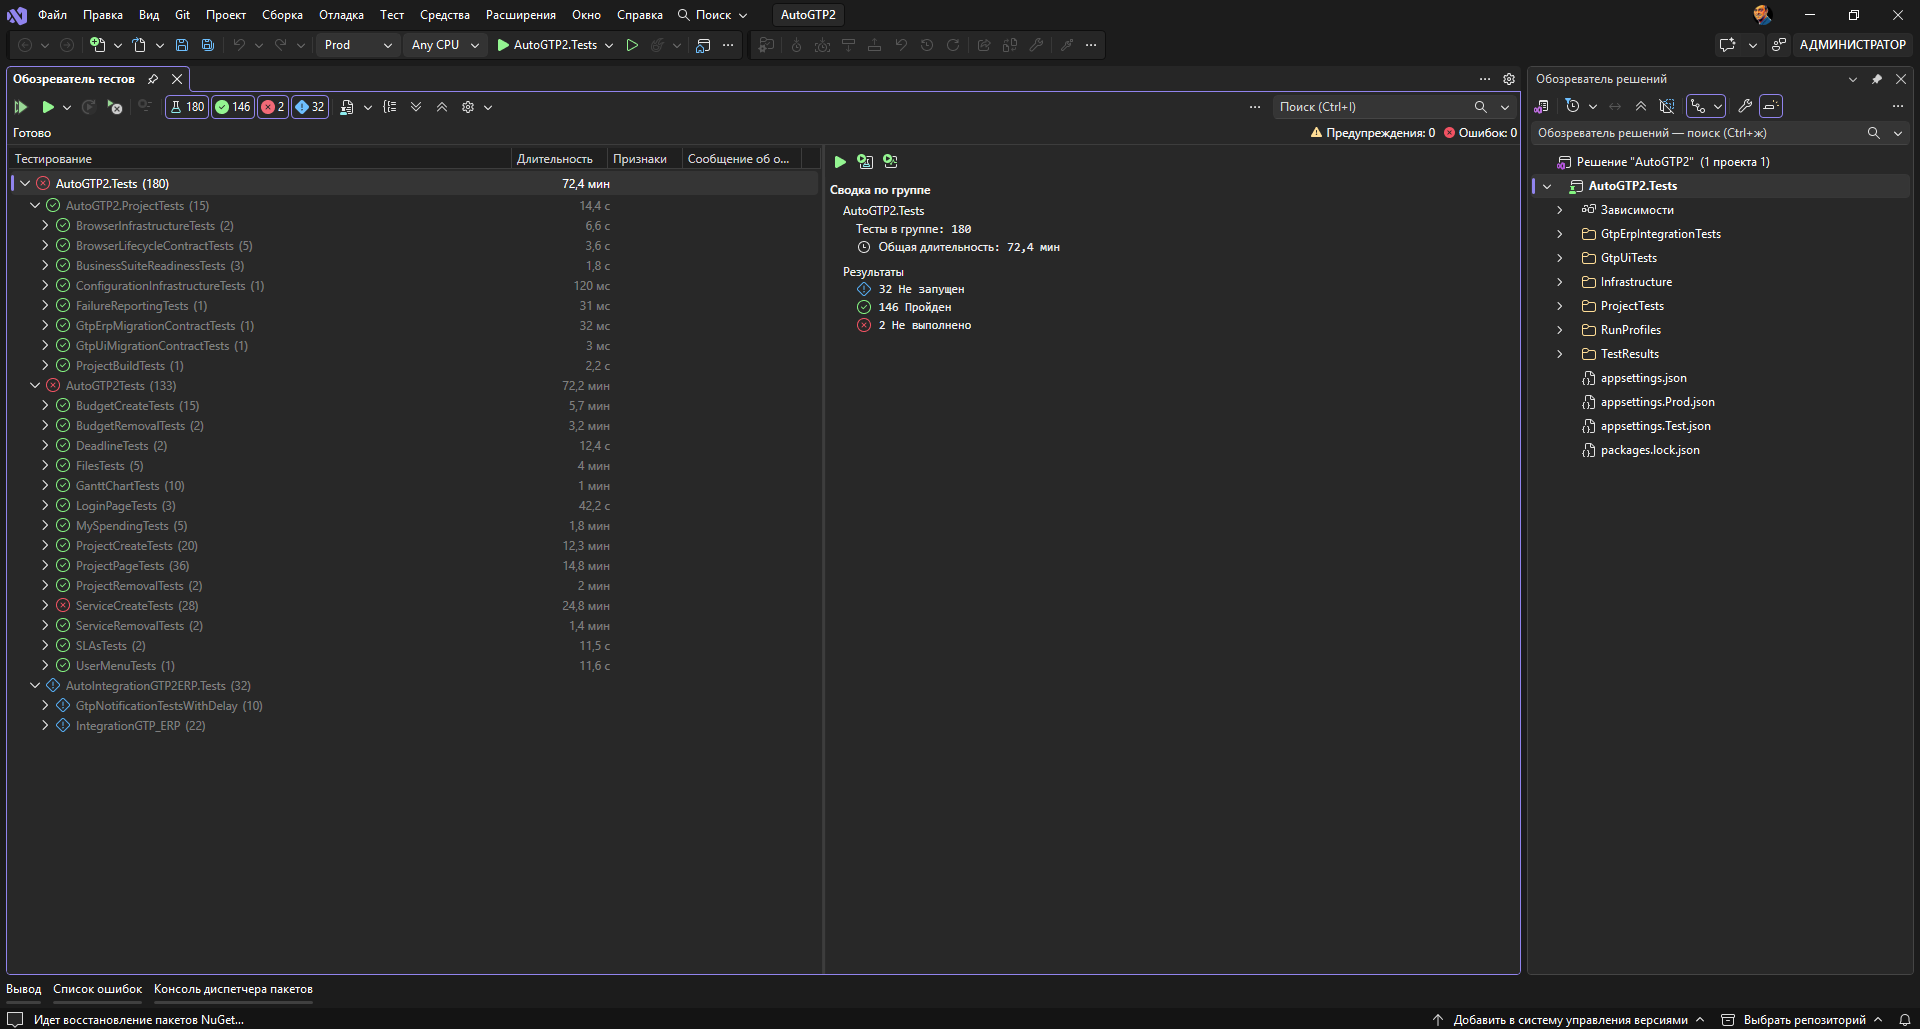Switch to Список ошибок tab
Viewport: 1920px width, 1029px height.
tap(97, 989)
